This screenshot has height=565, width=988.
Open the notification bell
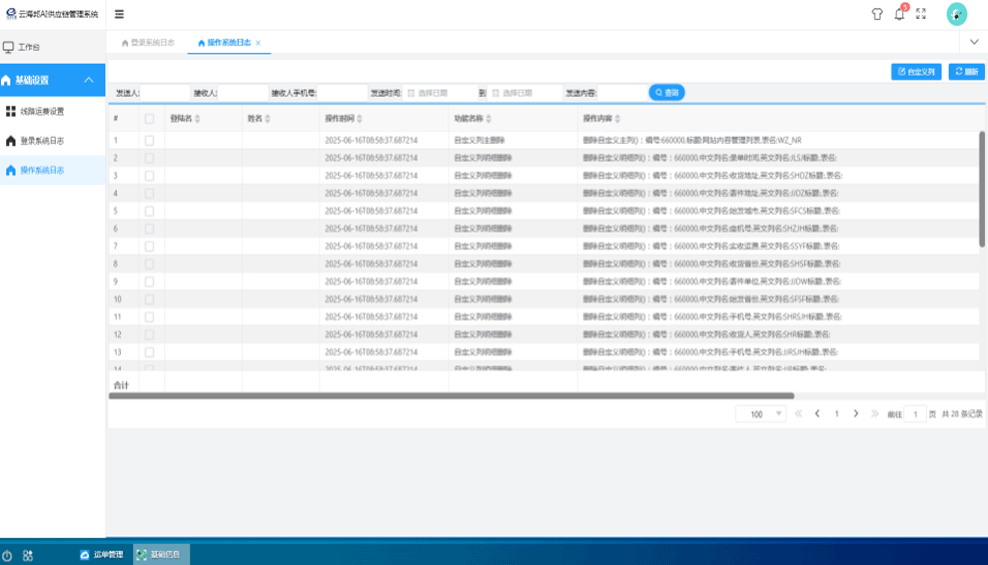pos(899,14)
